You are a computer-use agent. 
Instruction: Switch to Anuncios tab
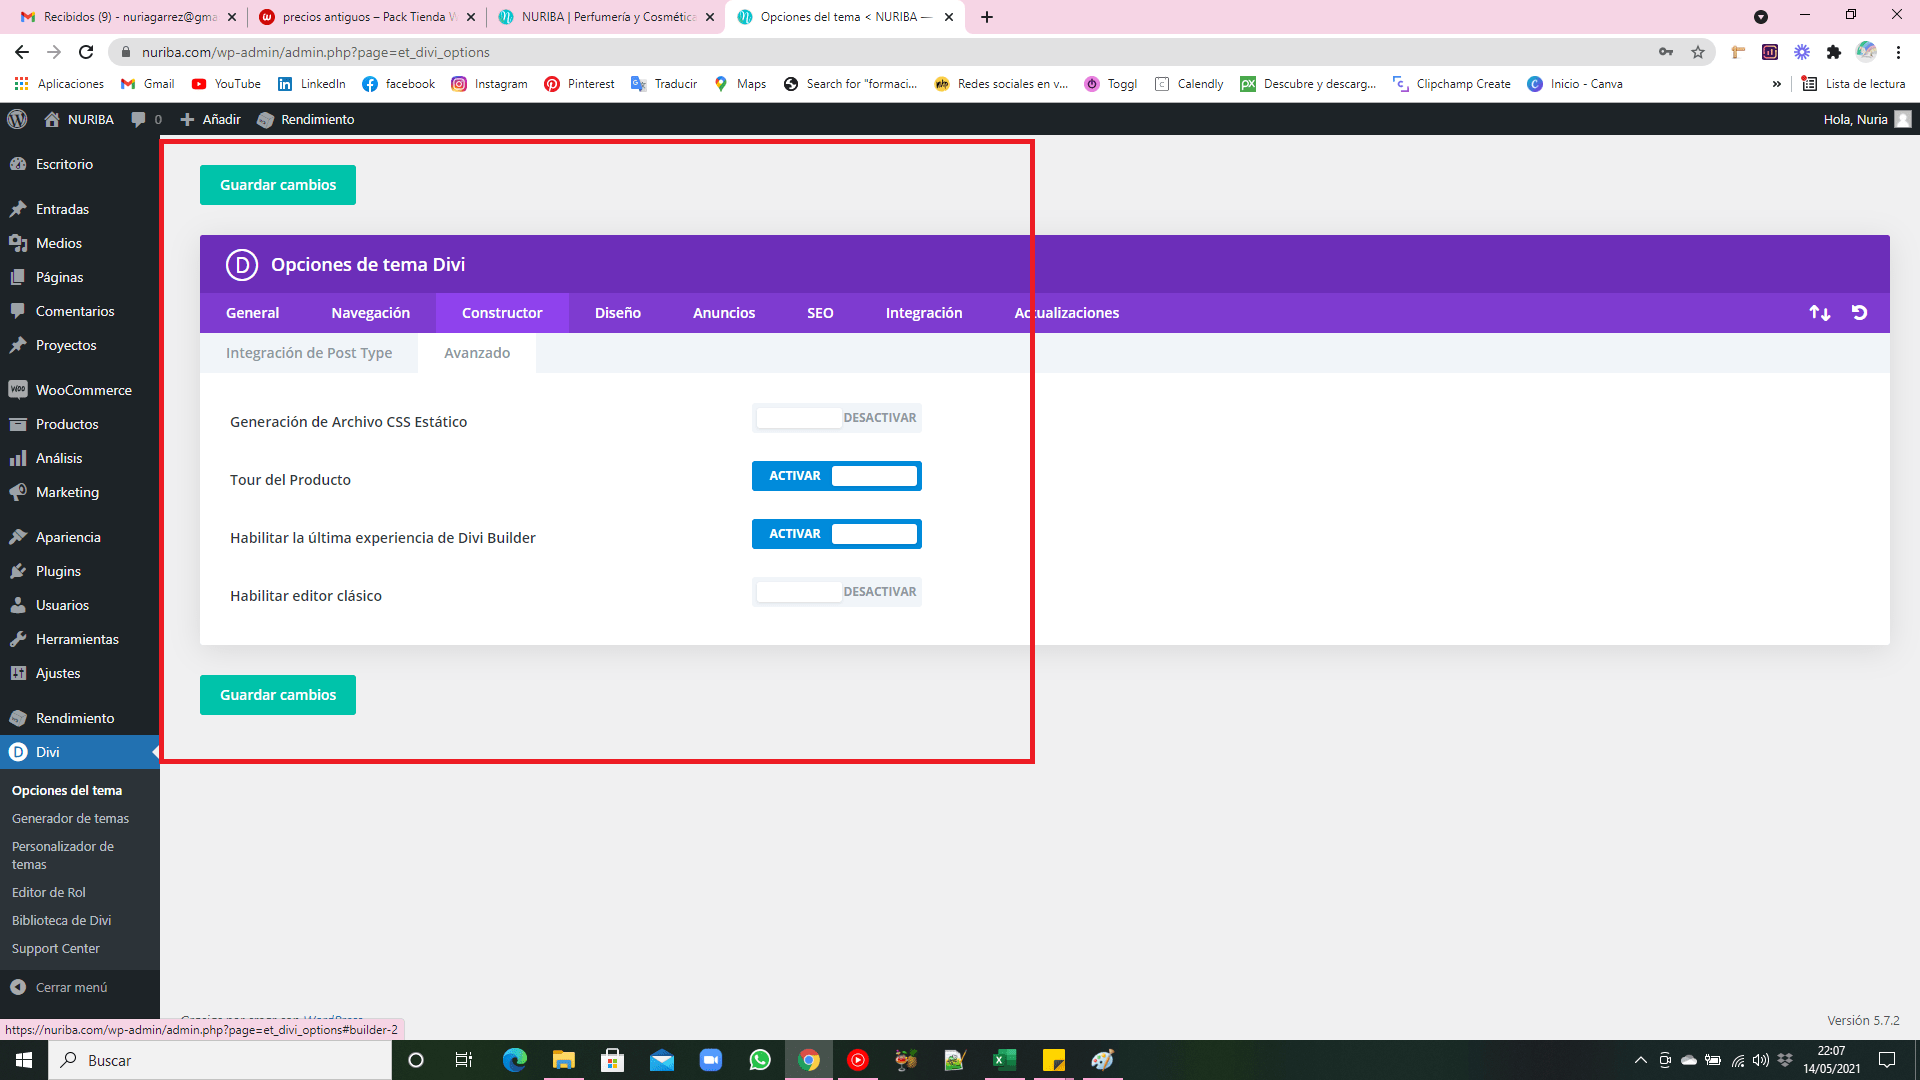click(724, 313)
